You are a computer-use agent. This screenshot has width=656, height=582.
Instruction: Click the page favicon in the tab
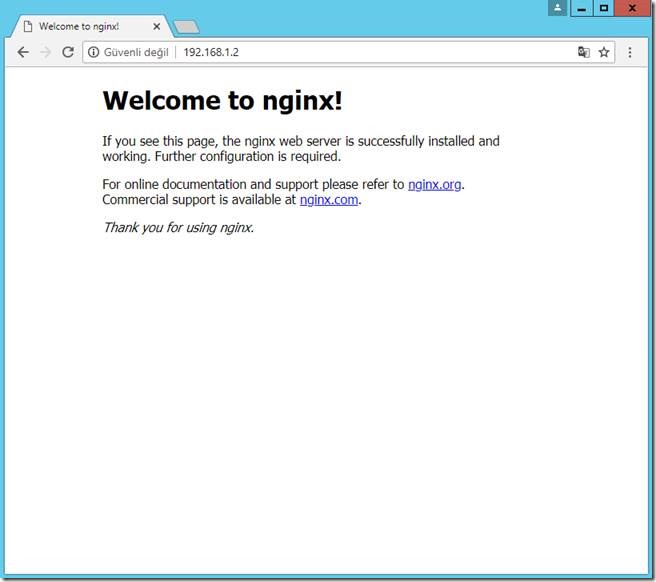(28, 27)
